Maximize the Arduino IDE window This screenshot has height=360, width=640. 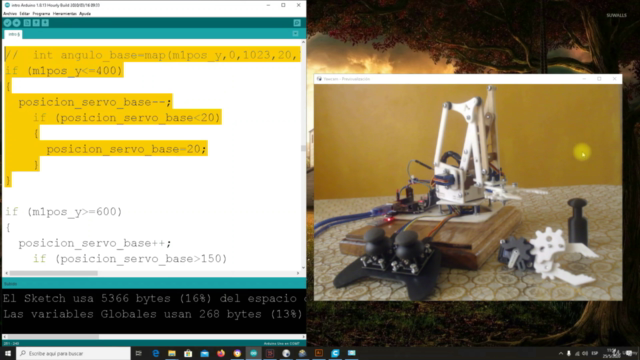pyautogui.click(x=283, y=5)
